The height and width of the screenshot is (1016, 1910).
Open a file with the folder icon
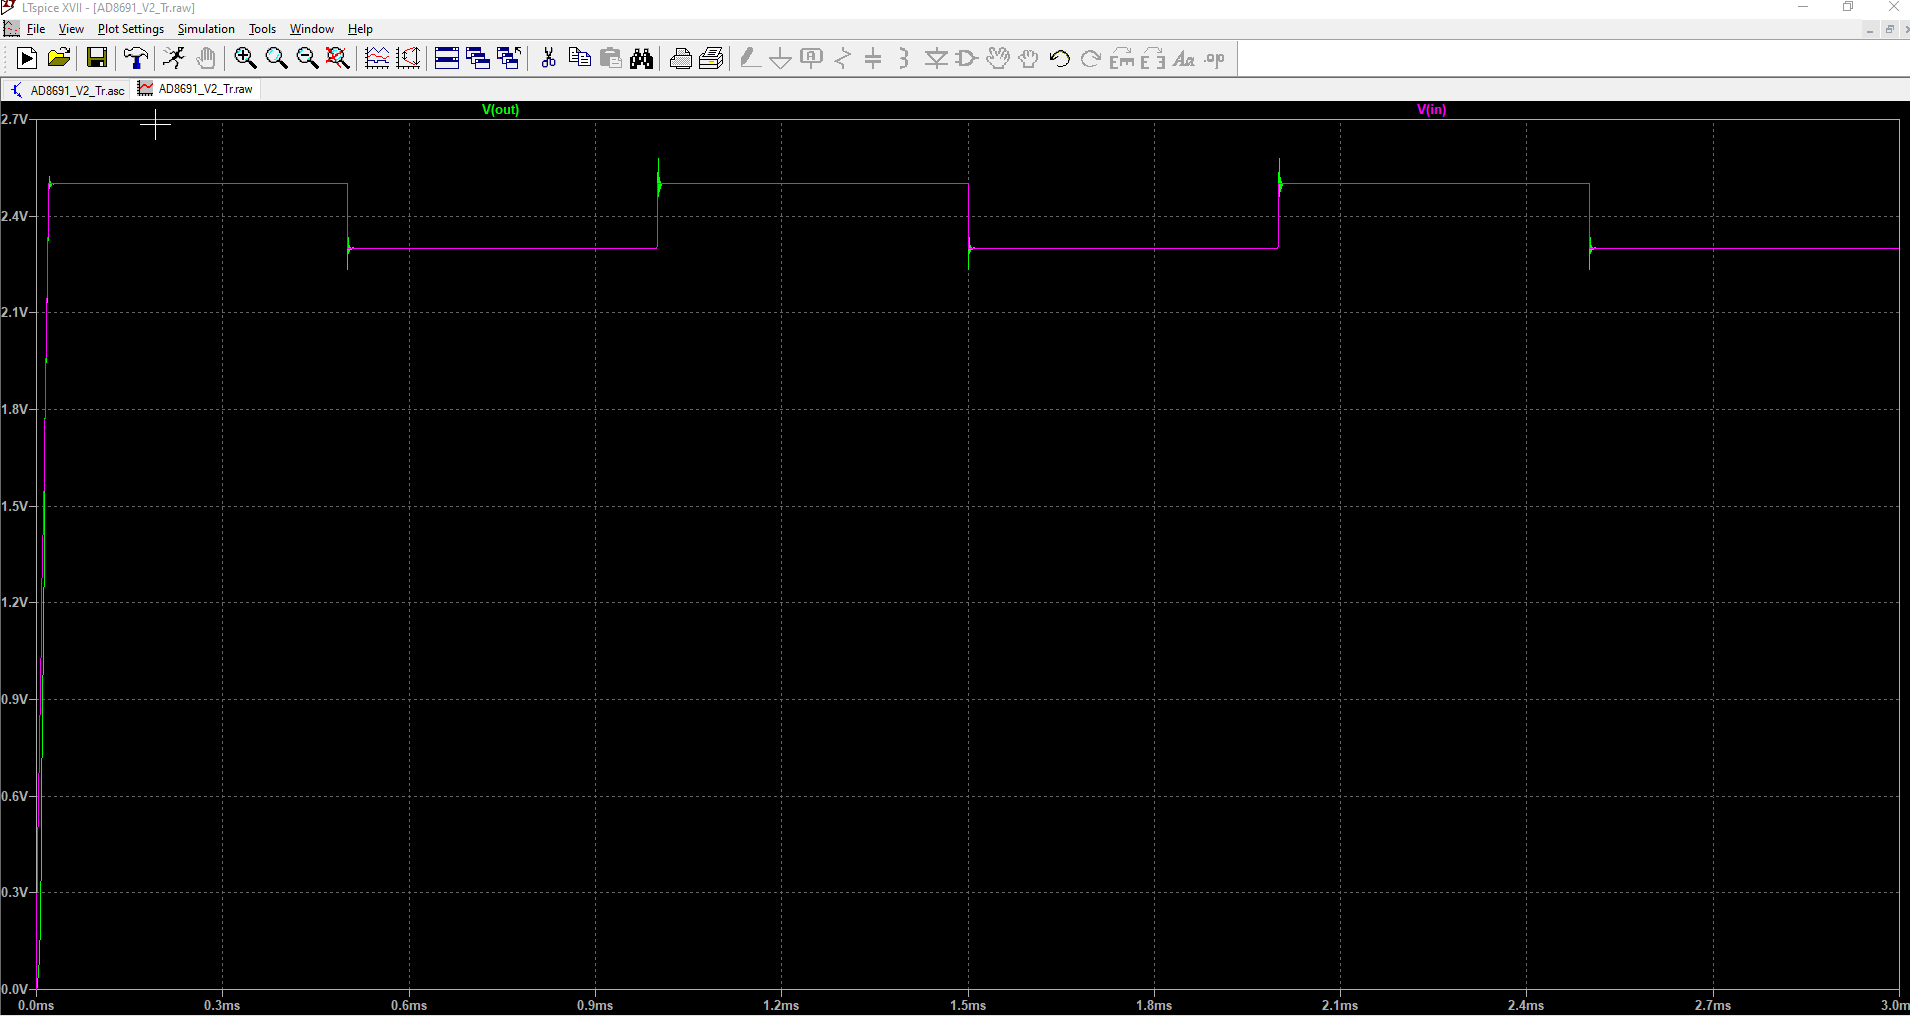(59, 58)
